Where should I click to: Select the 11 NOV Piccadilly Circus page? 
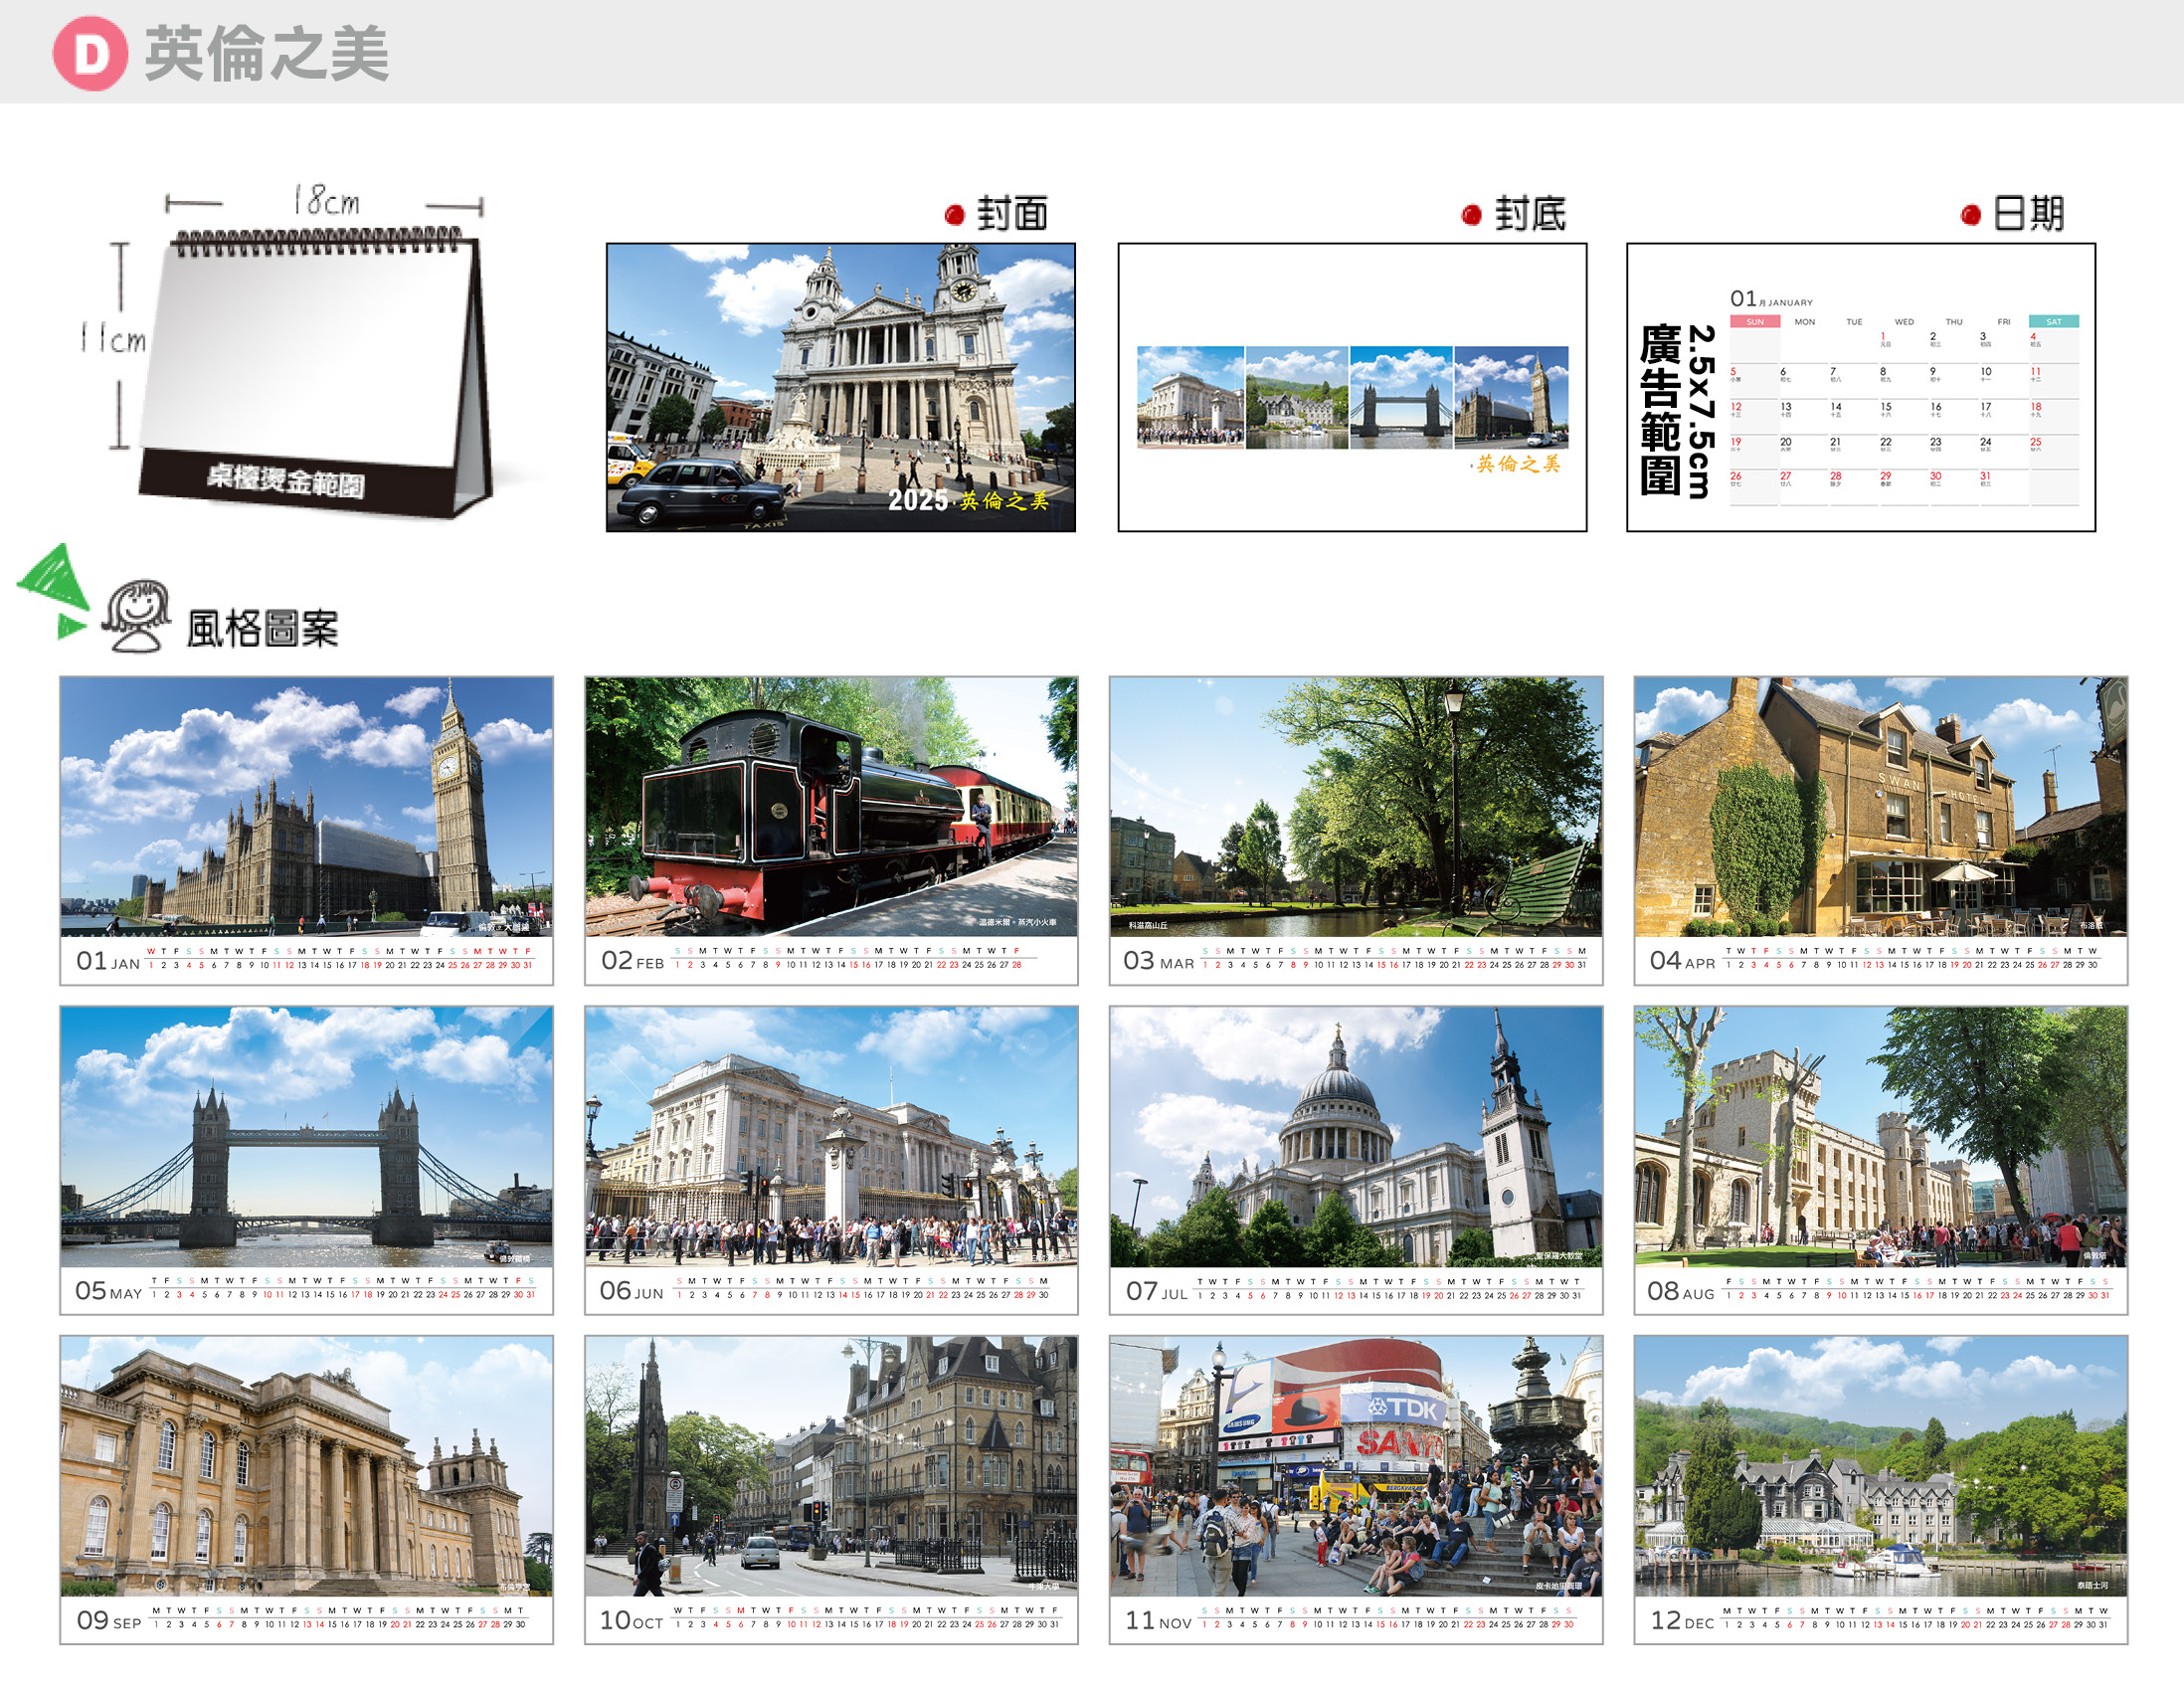1355,1489
